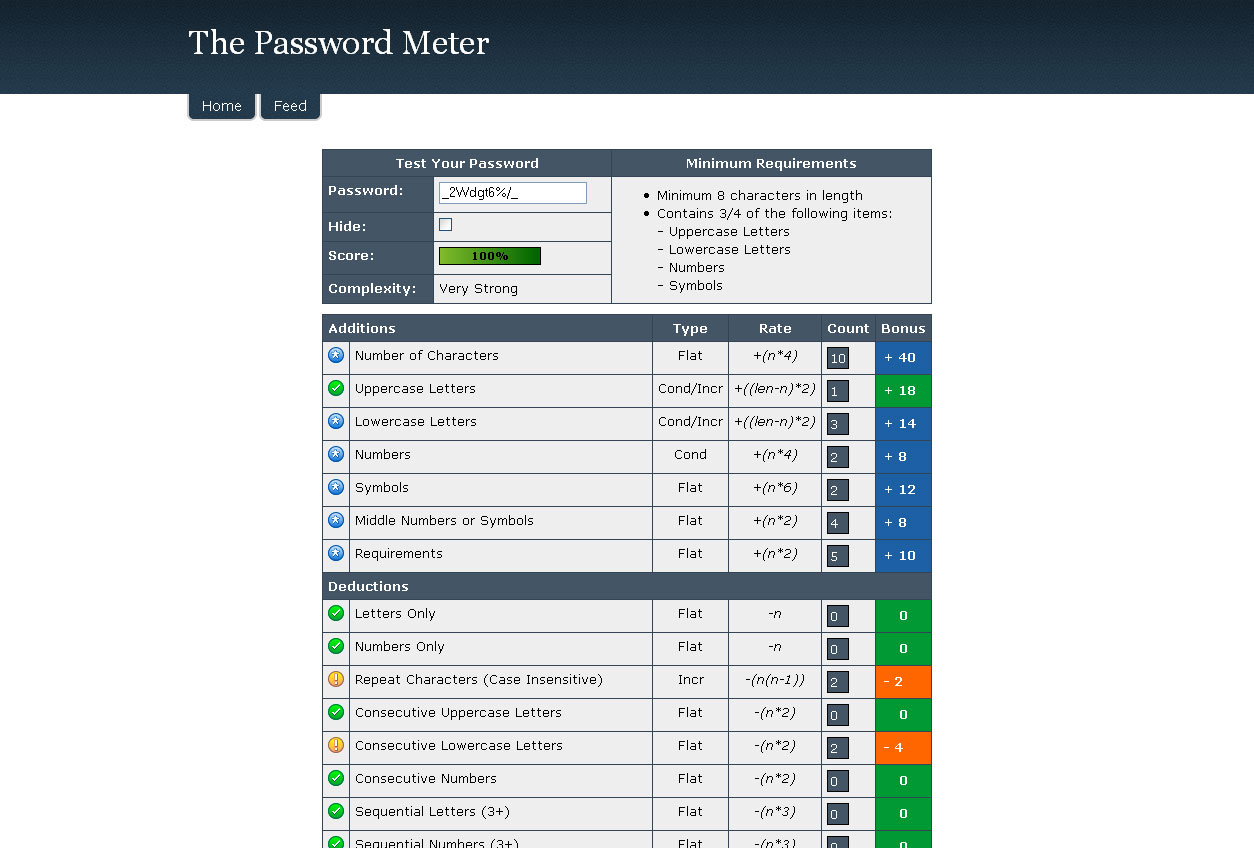This screenshot has height=848, width=1254.
Task: Click into the Password input field
Action: coord(512,193)
